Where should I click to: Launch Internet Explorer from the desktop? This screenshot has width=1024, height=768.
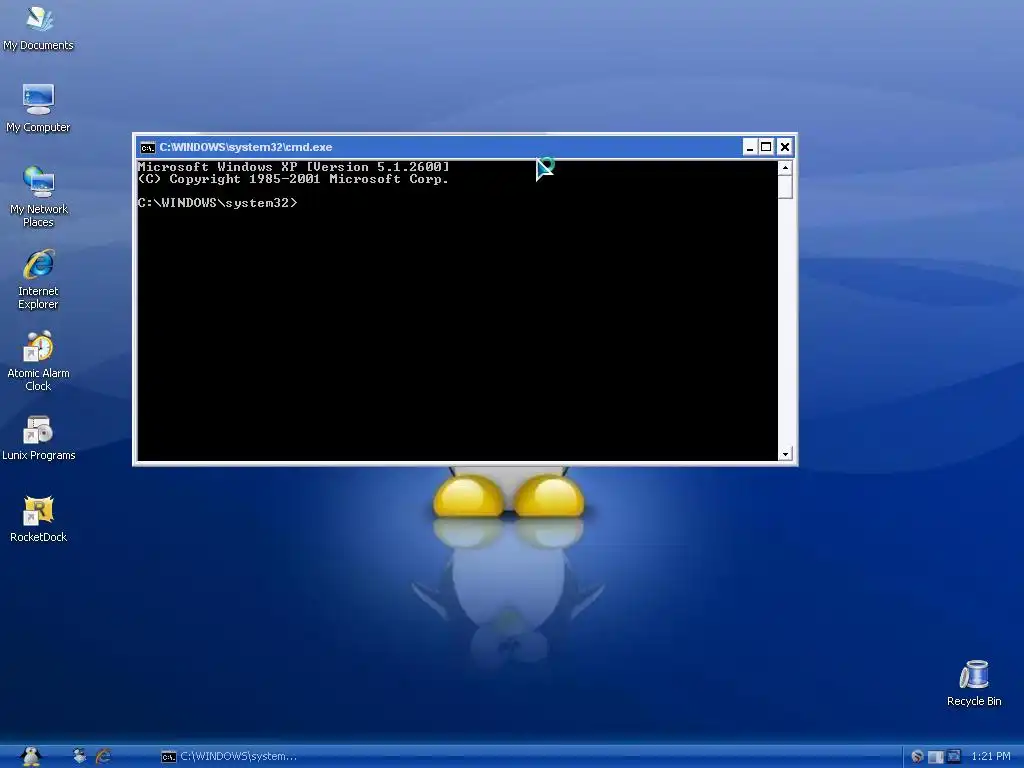(39, 278)
